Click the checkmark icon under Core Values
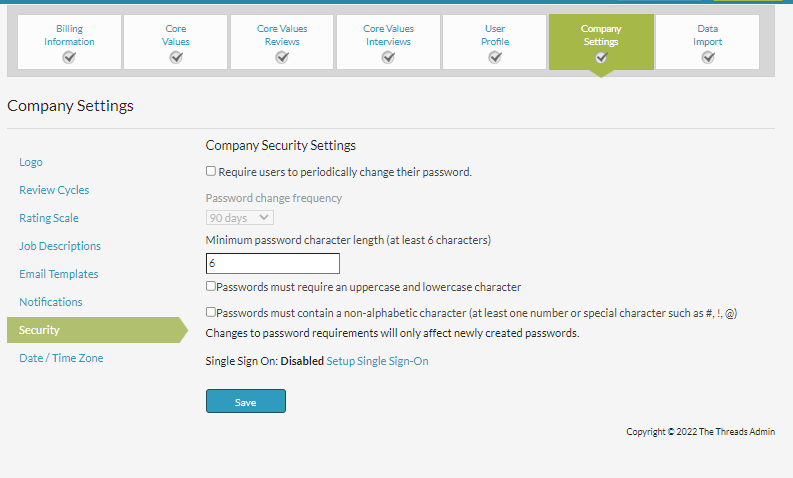This screenshot has height=478, width=793. click(x=176, y=58)
